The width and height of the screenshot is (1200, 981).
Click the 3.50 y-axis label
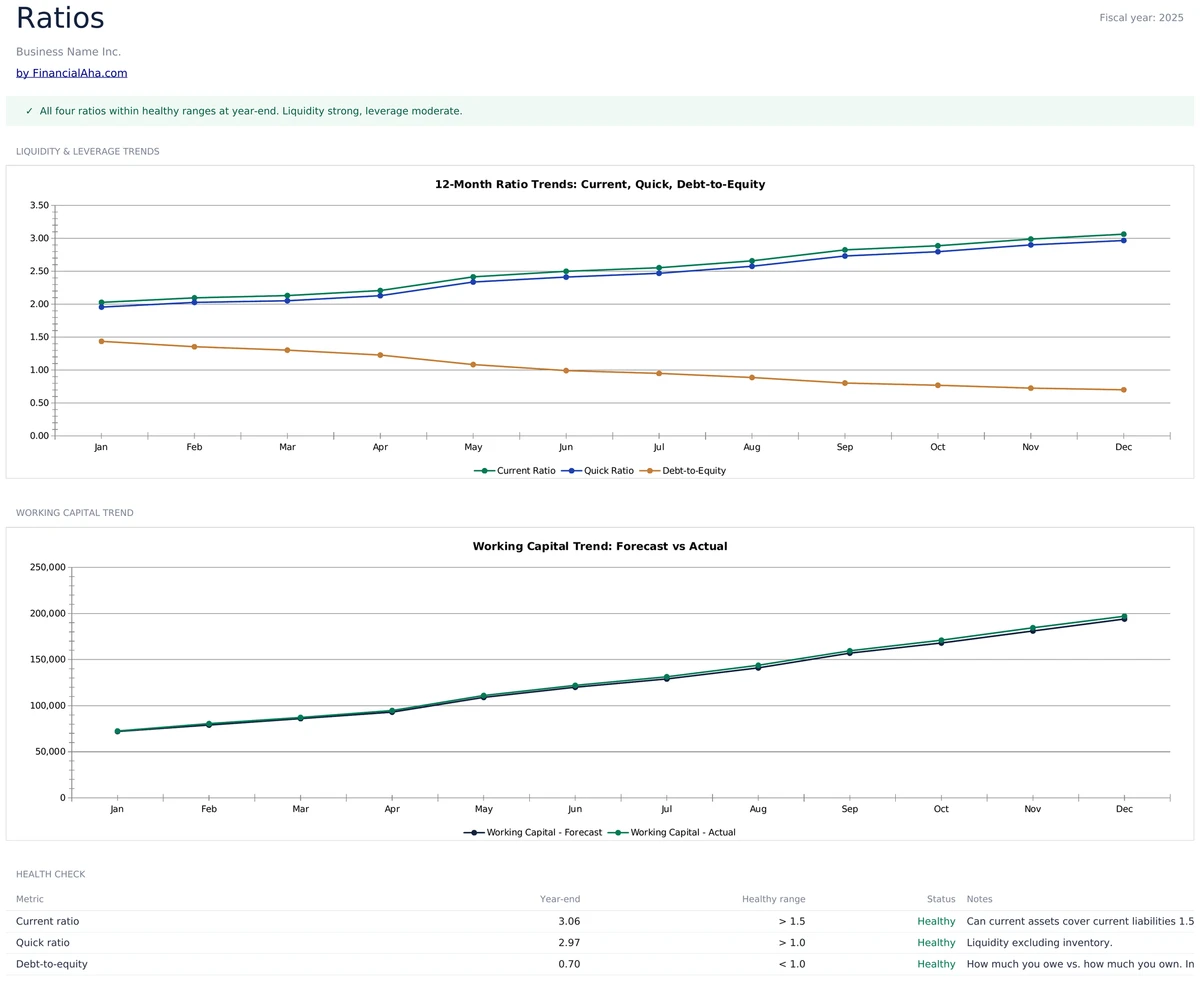coord(40,206)
